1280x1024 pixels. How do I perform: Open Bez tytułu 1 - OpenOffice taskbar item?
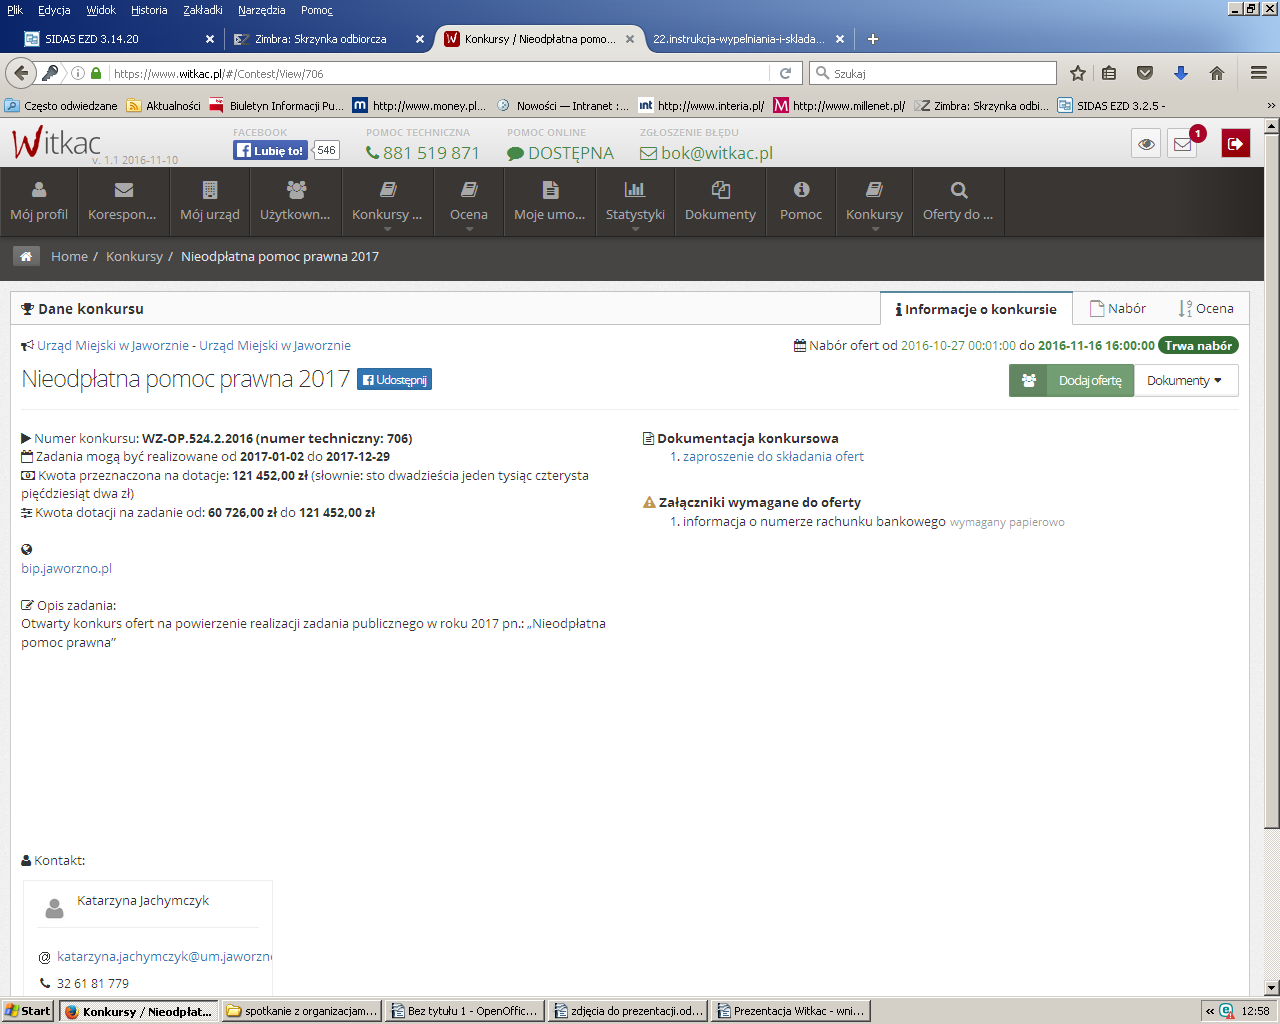tap(465, 1011)
